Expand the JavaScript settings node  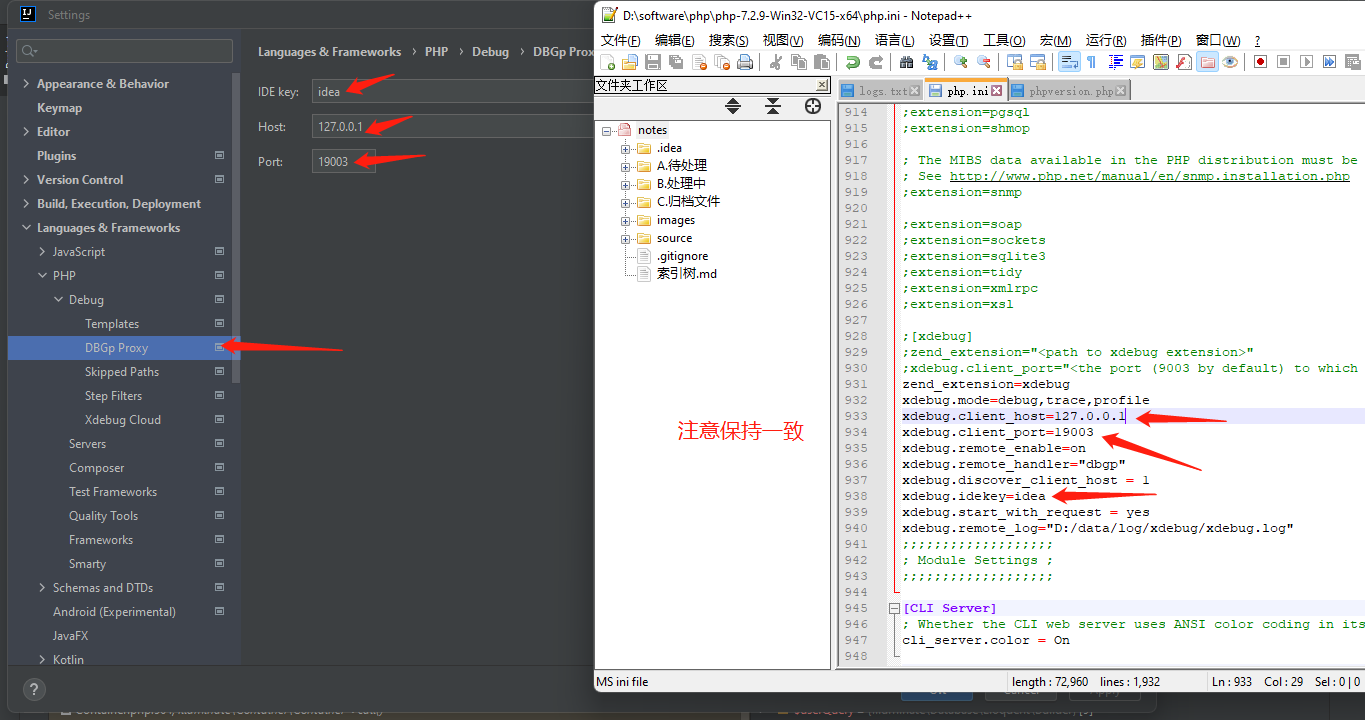point(42,252)
